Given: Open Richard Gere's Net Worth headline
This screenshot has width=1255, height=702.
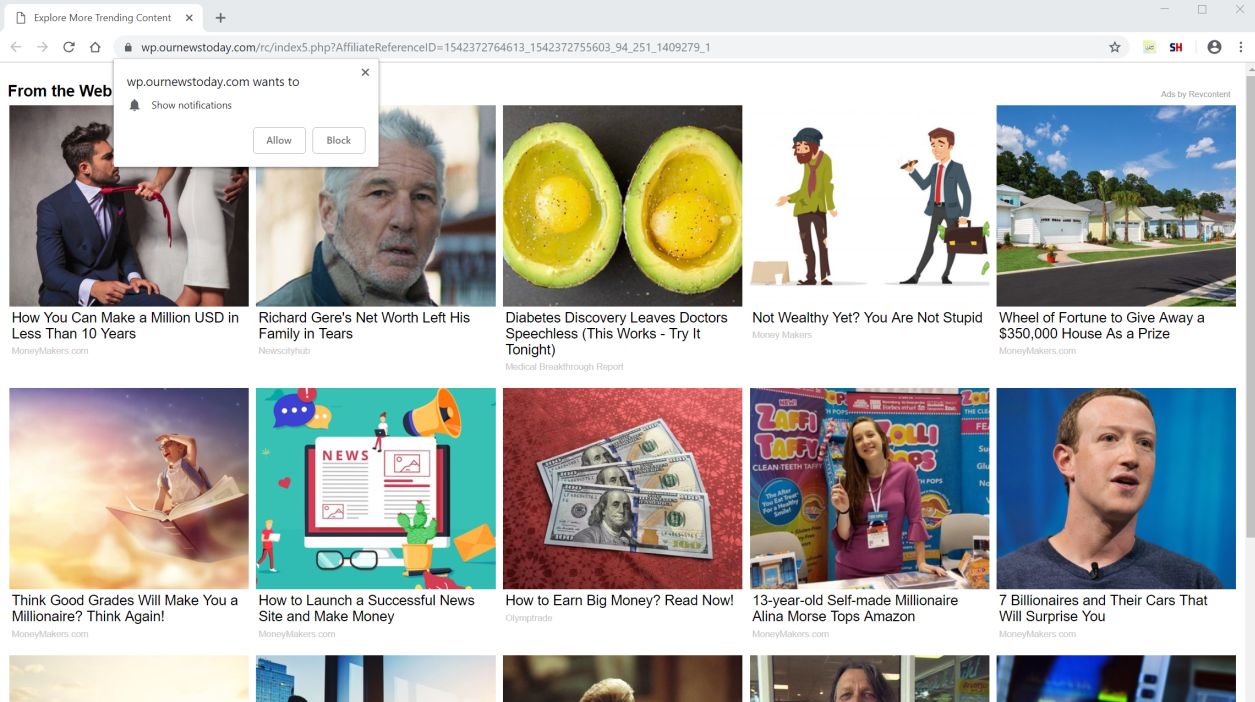Looking at the screenshot, I should [364, 325].
